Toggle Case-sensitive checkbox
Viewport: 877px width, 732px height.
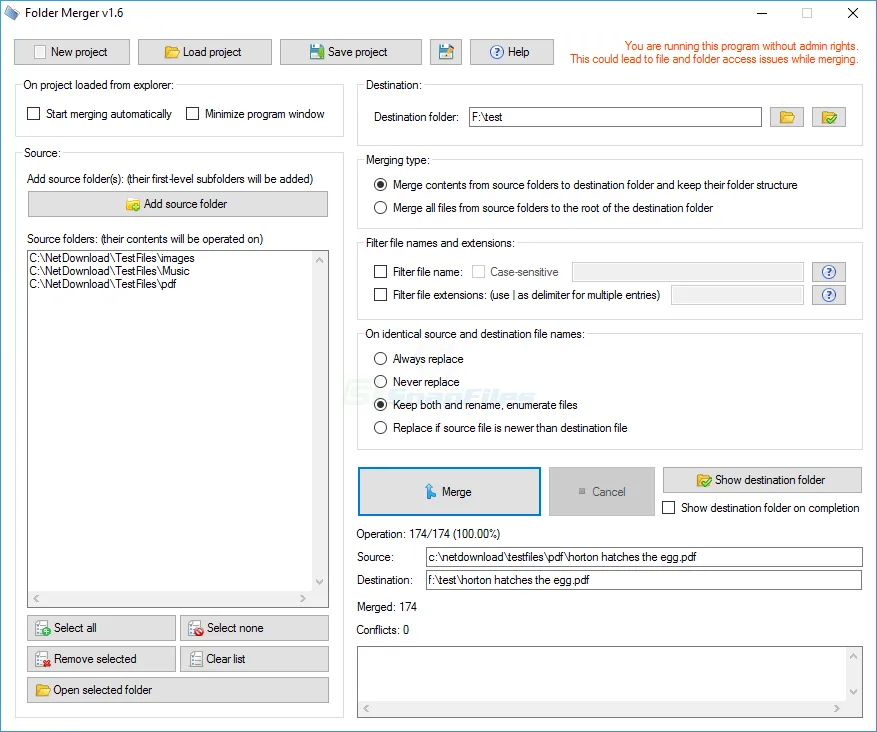point(478,272)
